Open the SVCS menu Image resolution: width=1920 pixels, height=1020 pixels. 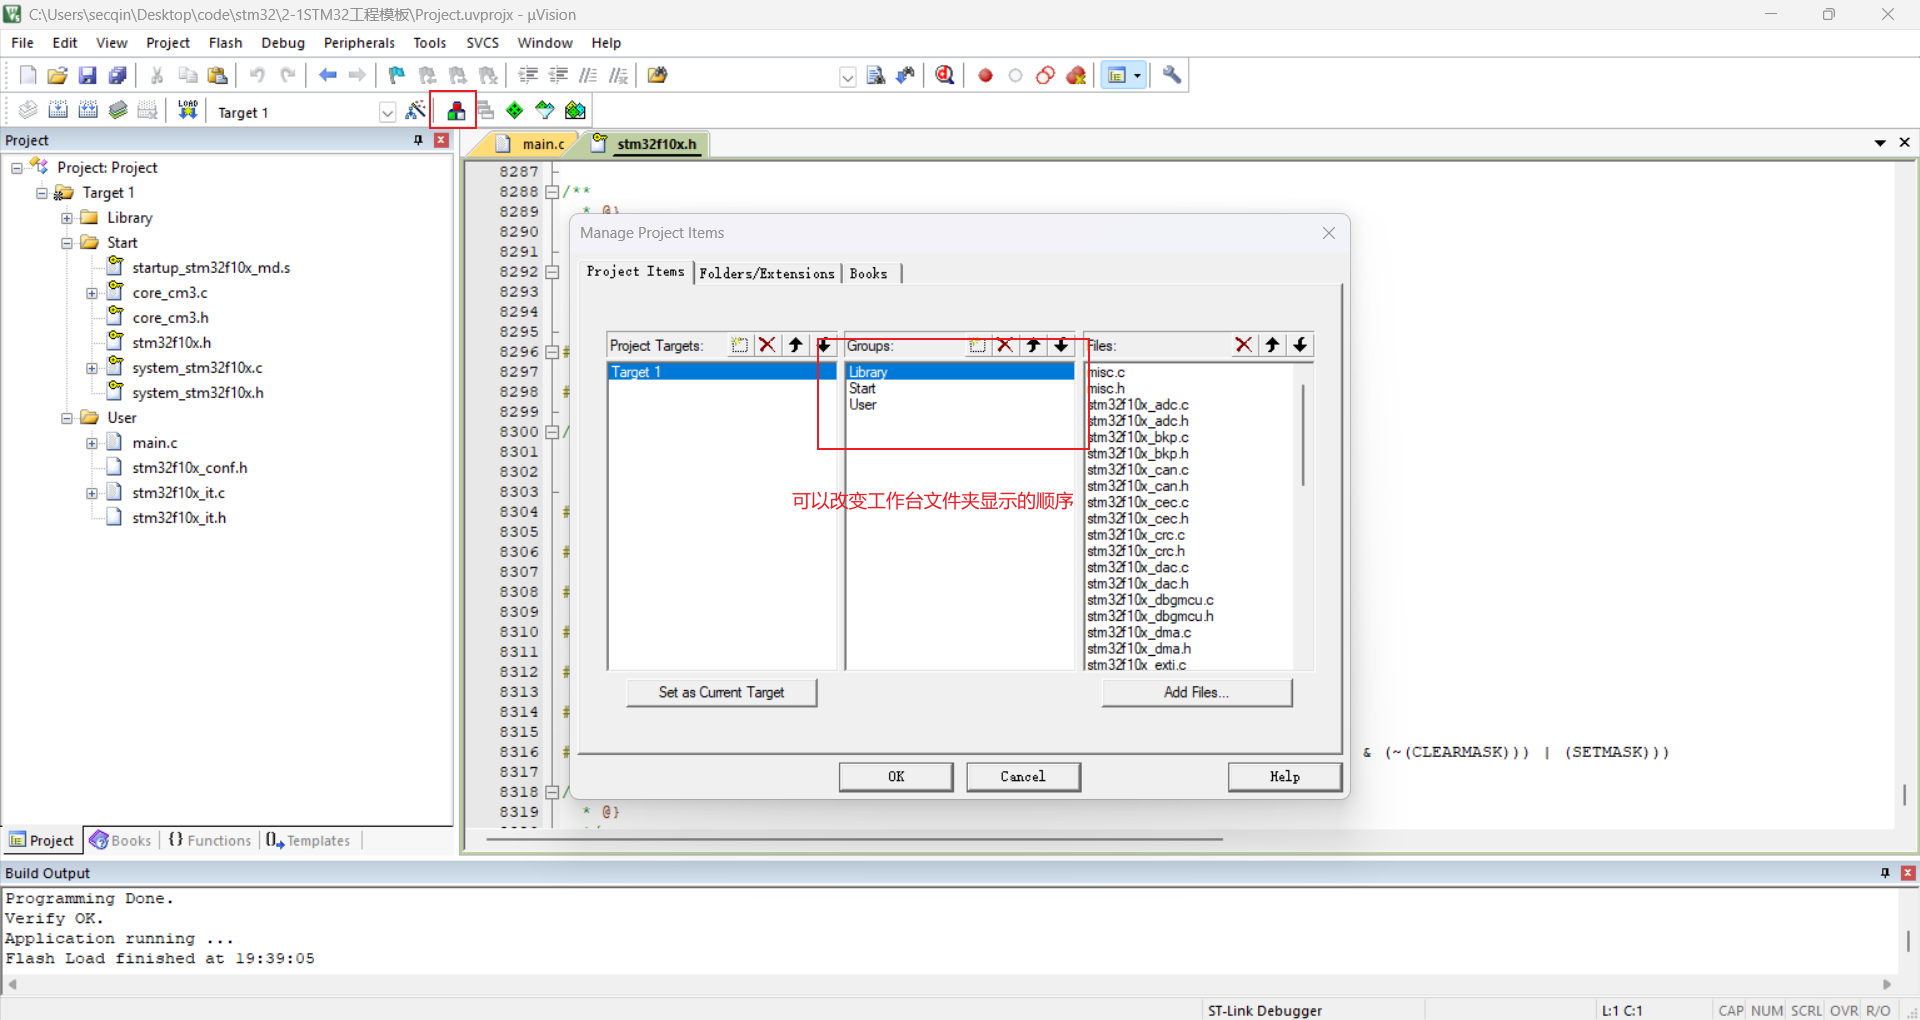pos(482,43)
